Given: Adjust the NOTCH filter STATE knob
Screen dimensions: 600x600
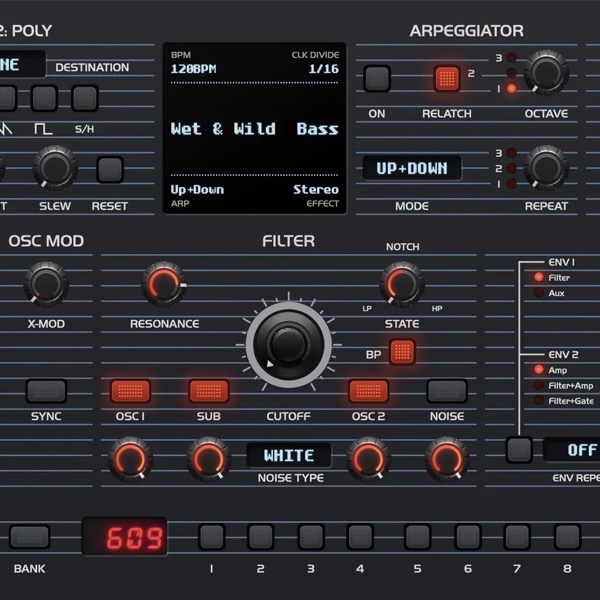Looking at the screenshot, I should pos(402,284).
